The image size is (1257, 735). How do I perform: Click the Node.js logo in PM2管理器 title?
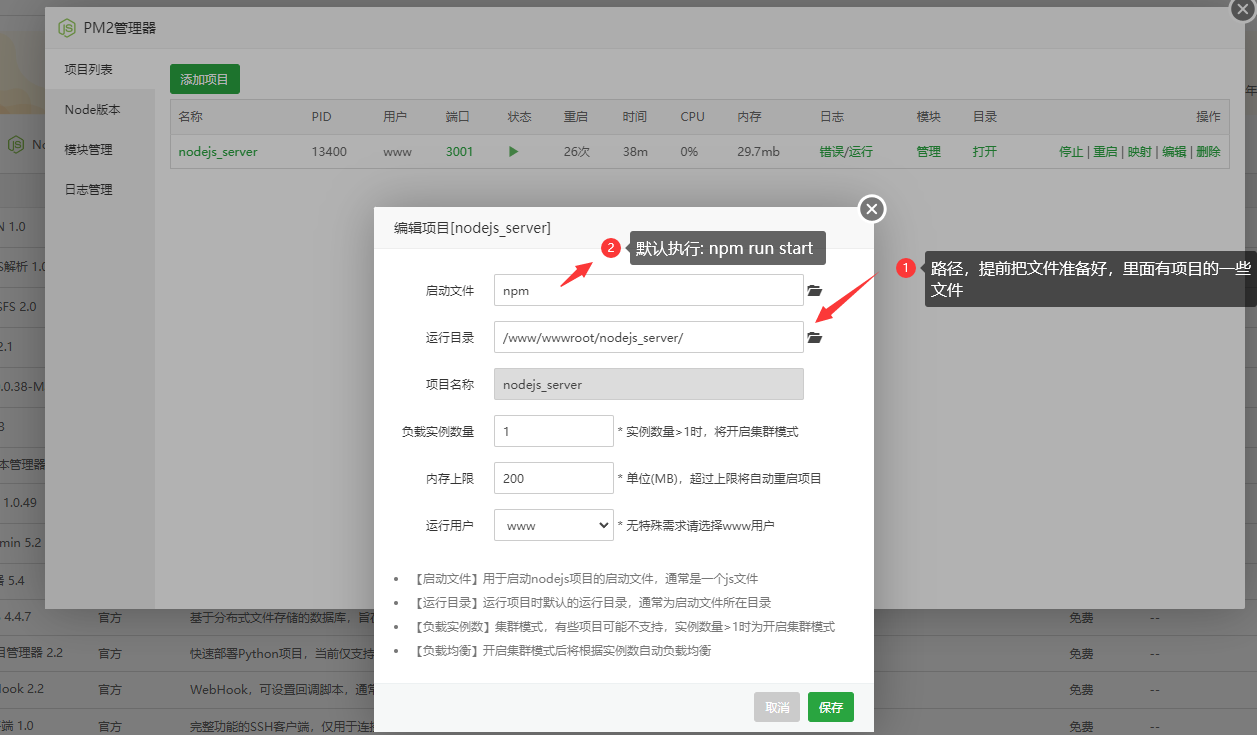click(x=68, y=28)
